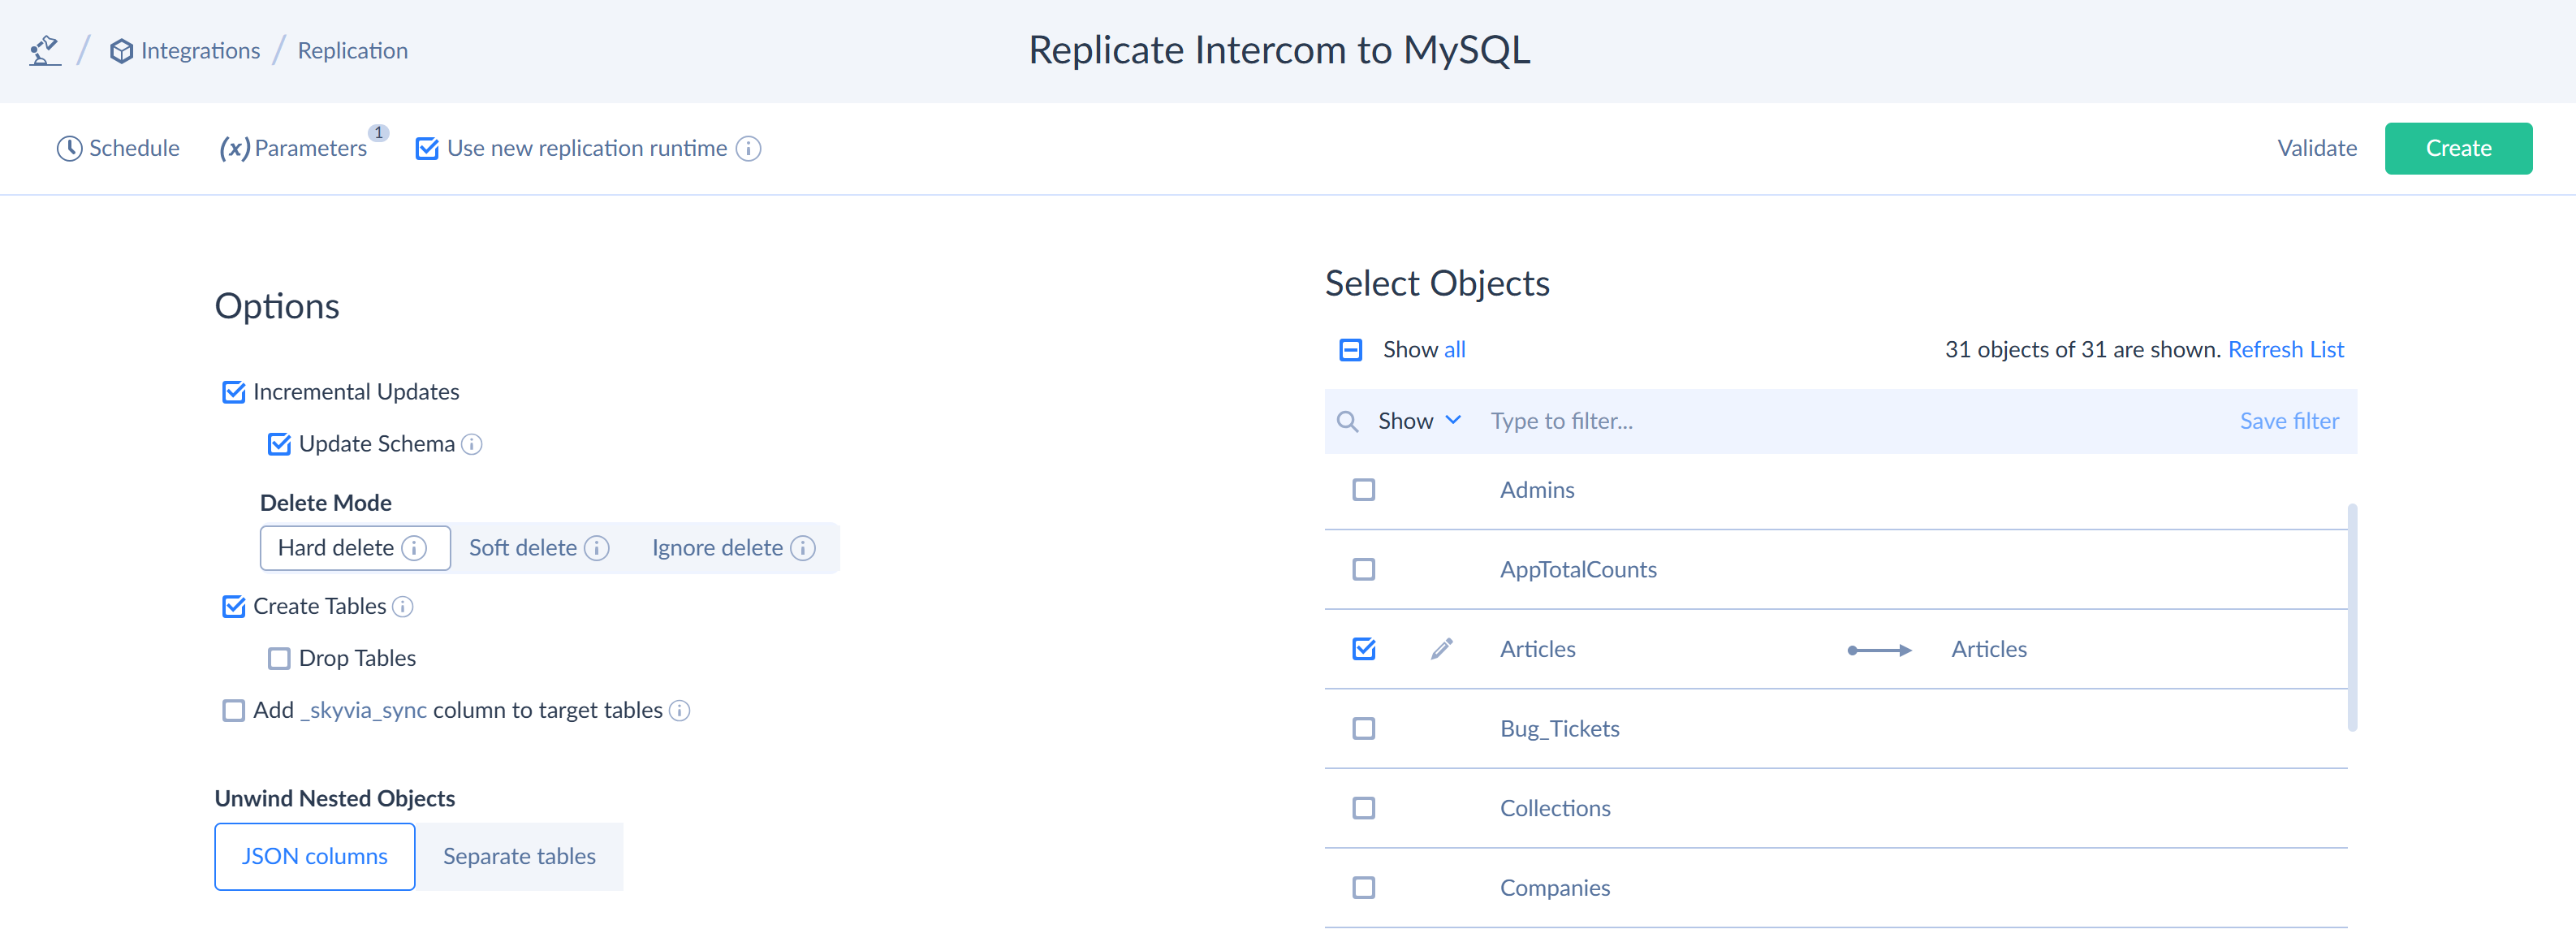Open the Parameters panel
The width and height of the screenshot is (2576, 938).
(x=294, y=149)
